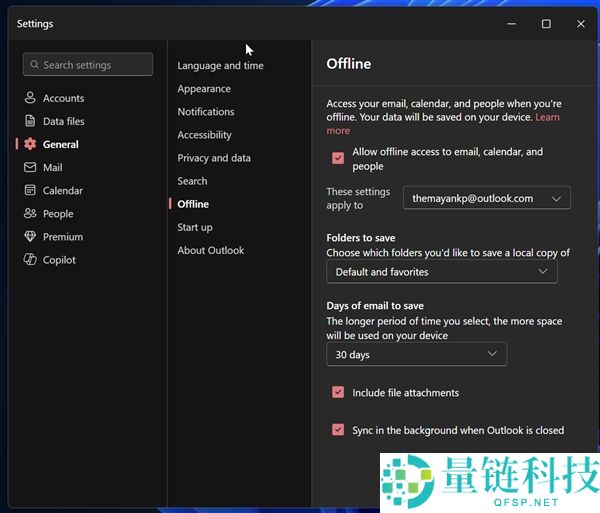The height and width of the screenshot is (513, 600).
Task: Minimize the Settings window
Action: point(511,24)
